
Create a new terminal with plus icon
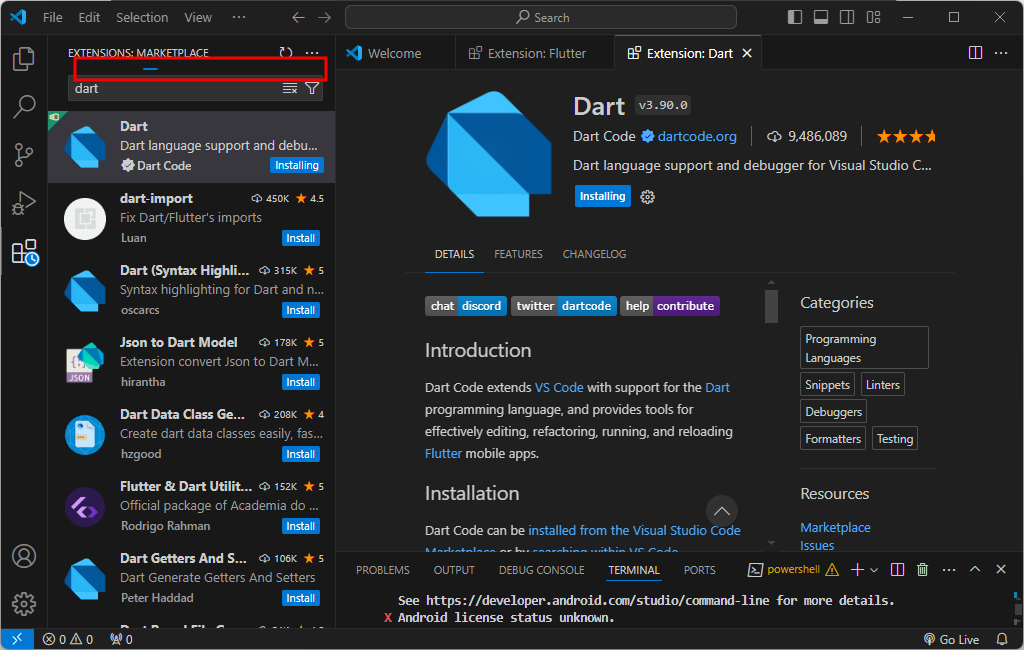click(x=857, y=570)
